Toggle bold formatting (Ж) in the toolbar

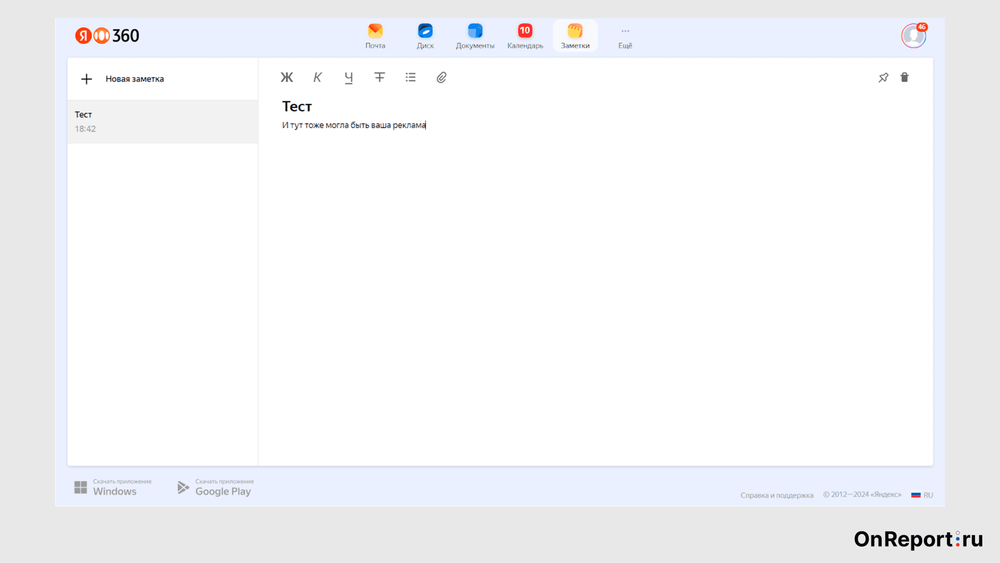pyautogui.click(x=287, y=78)
